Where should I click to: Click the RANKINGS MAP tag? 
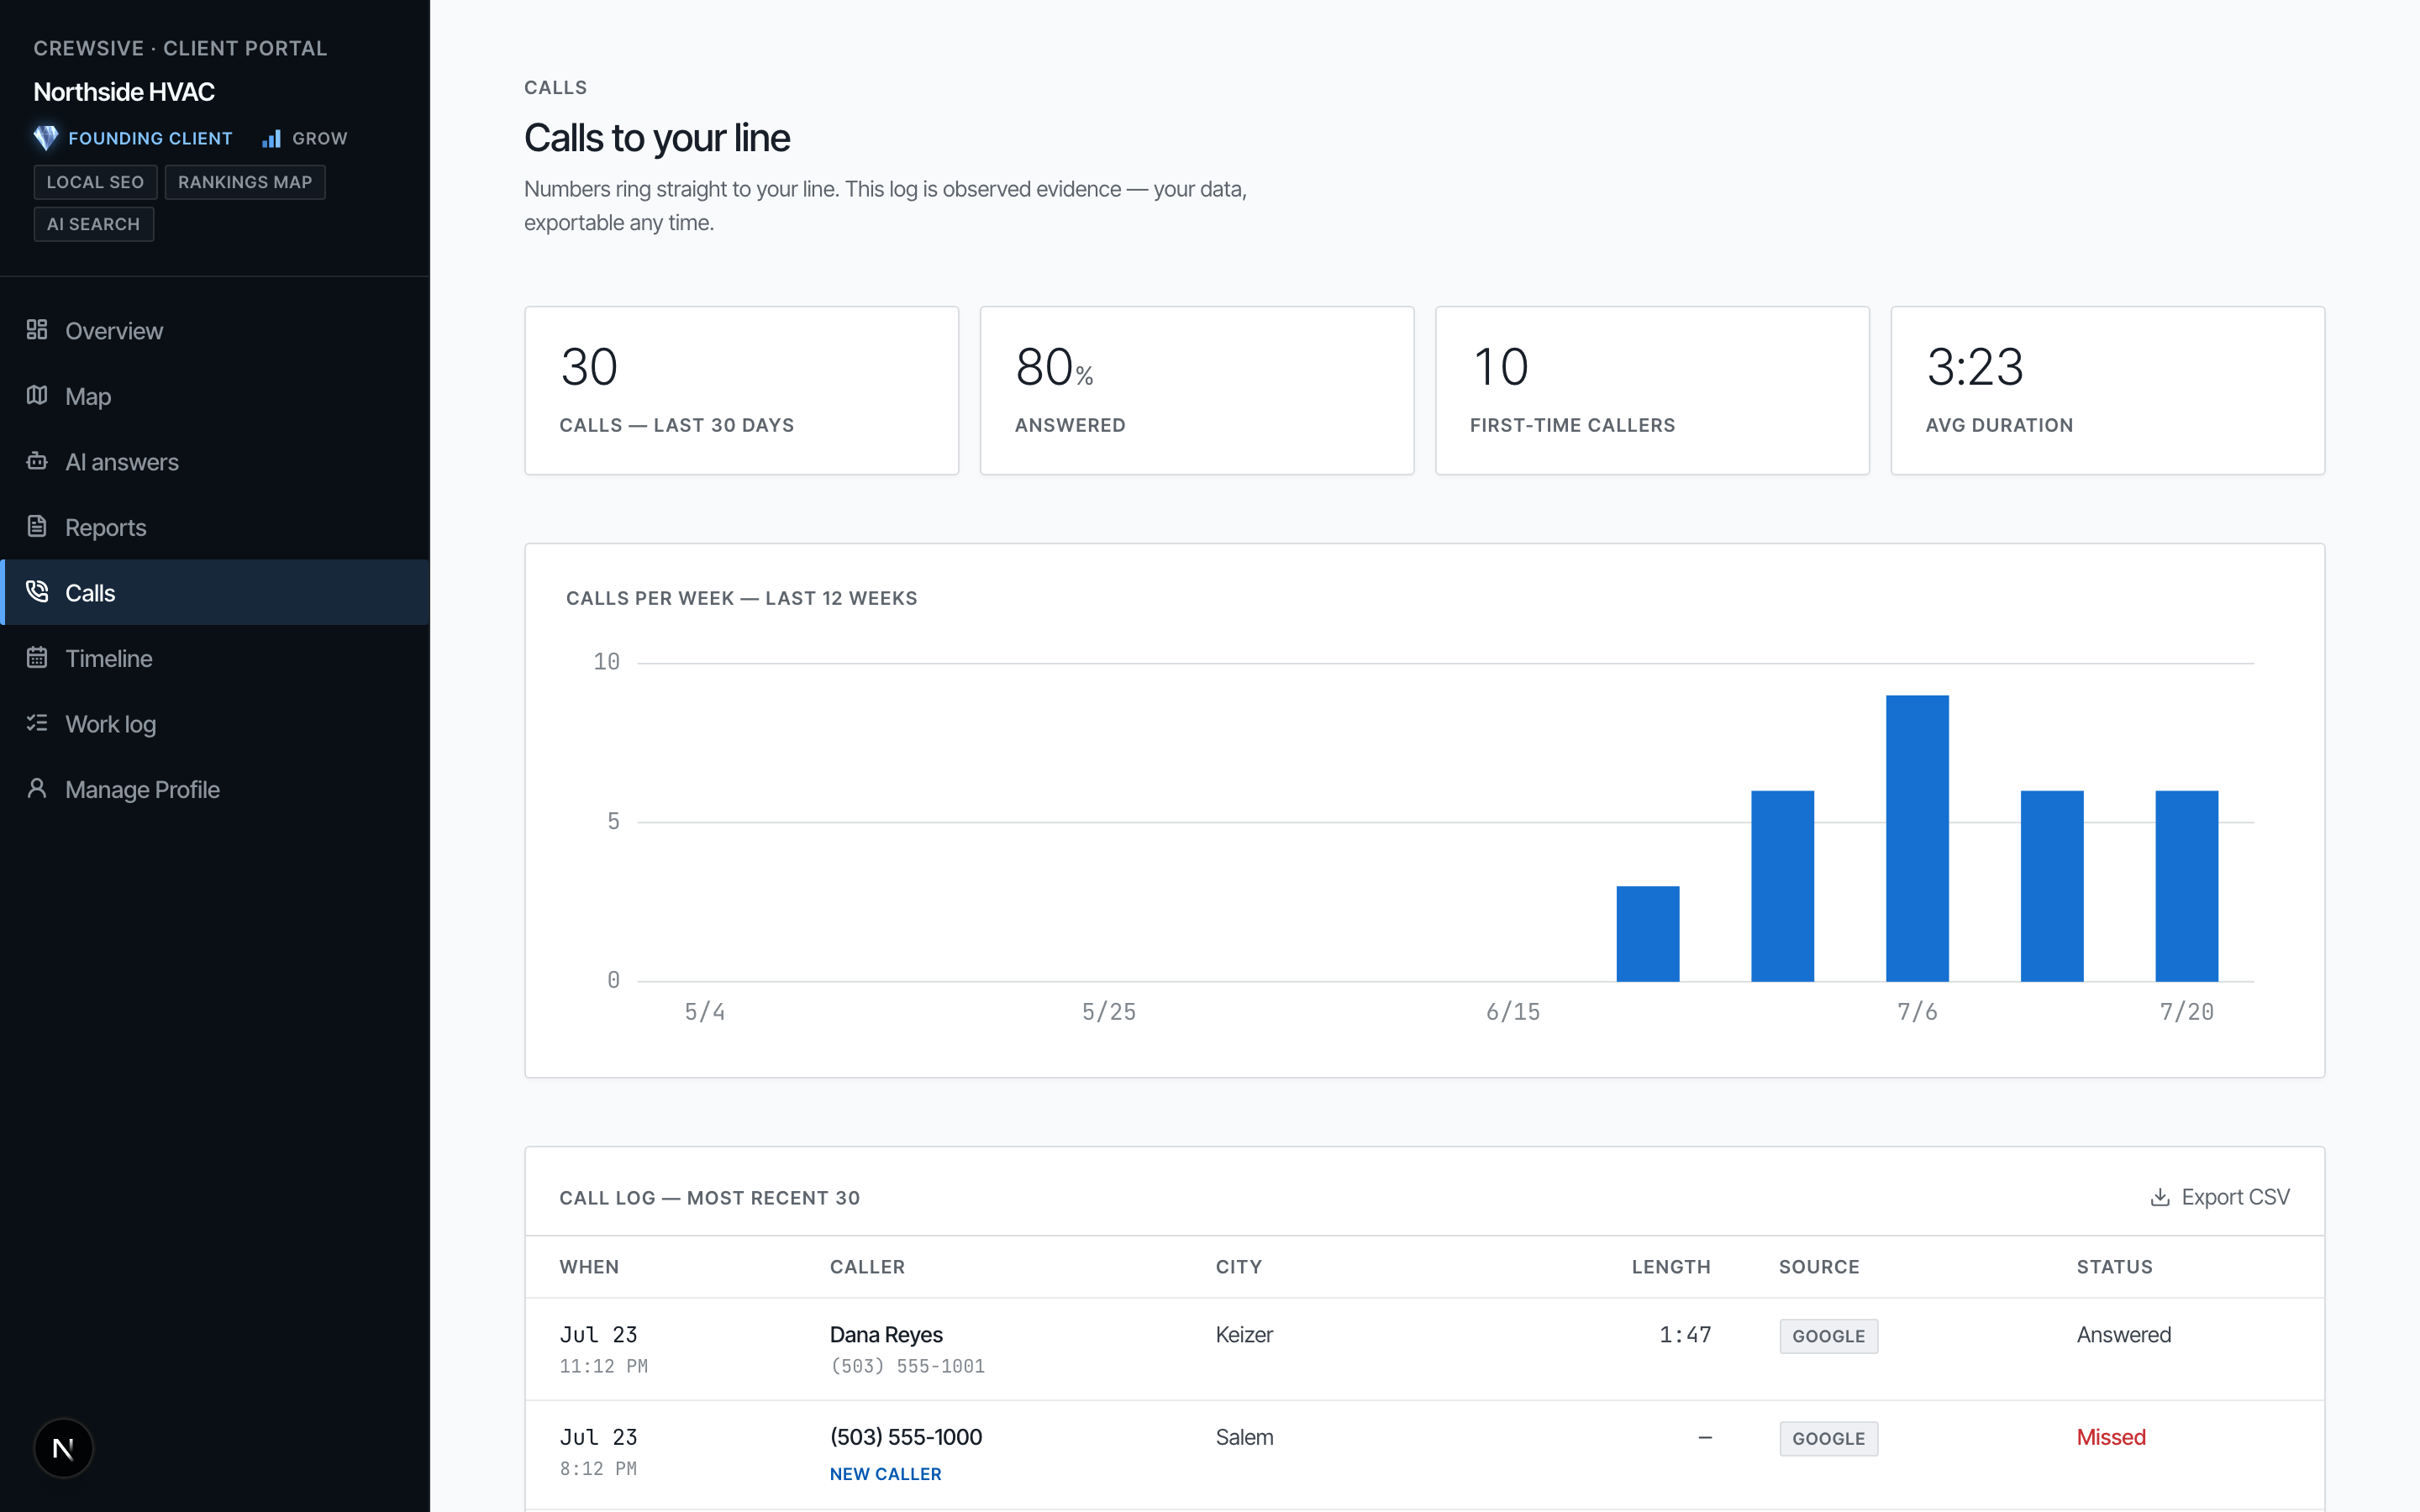tap(245, 182)
